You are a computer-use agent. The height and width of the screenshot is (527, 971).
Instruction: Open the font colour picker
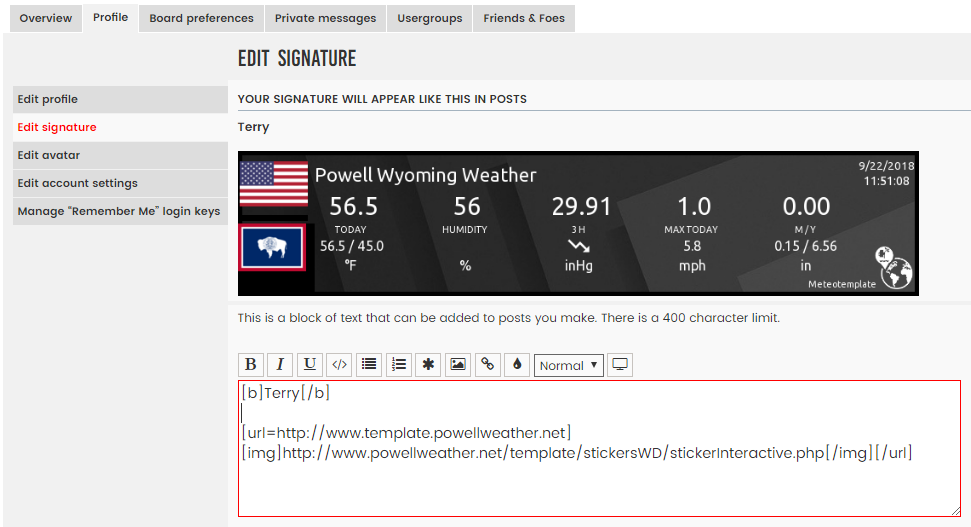coord(517,365)
